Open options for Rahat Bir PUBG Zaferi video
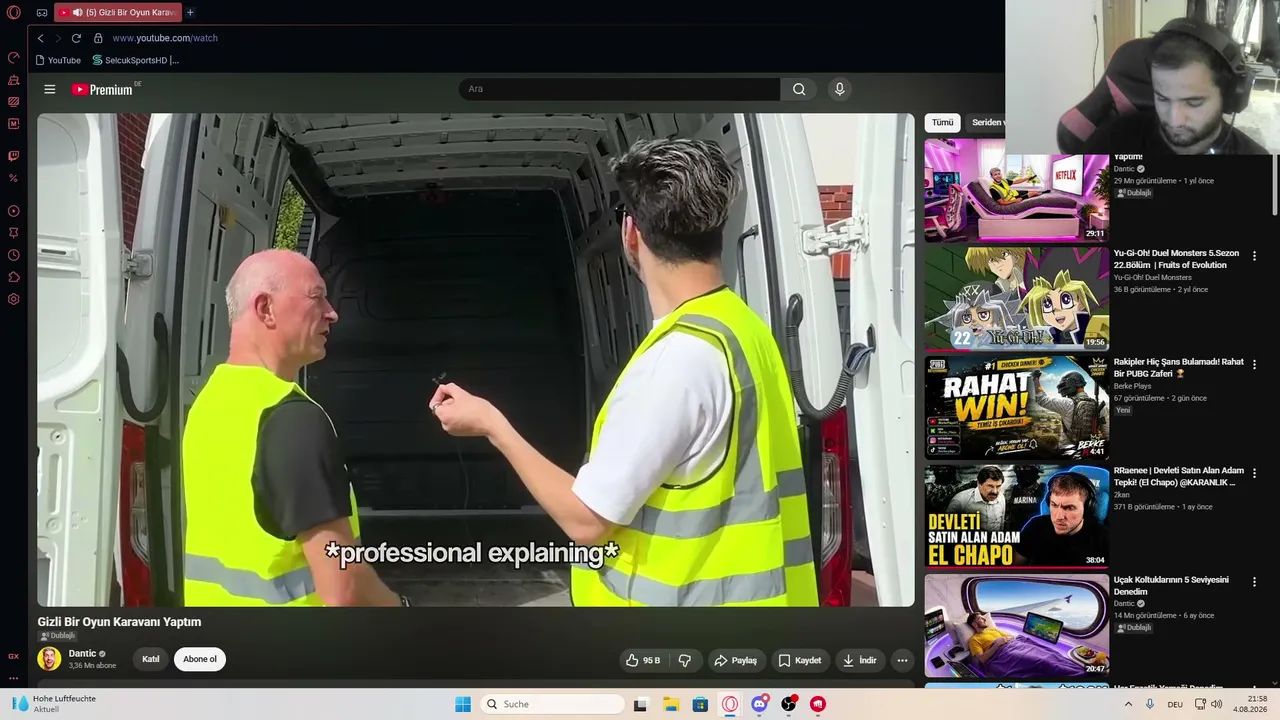Image resolution: width=1280 pixels, height=720 pixels. coord(1254,365)
